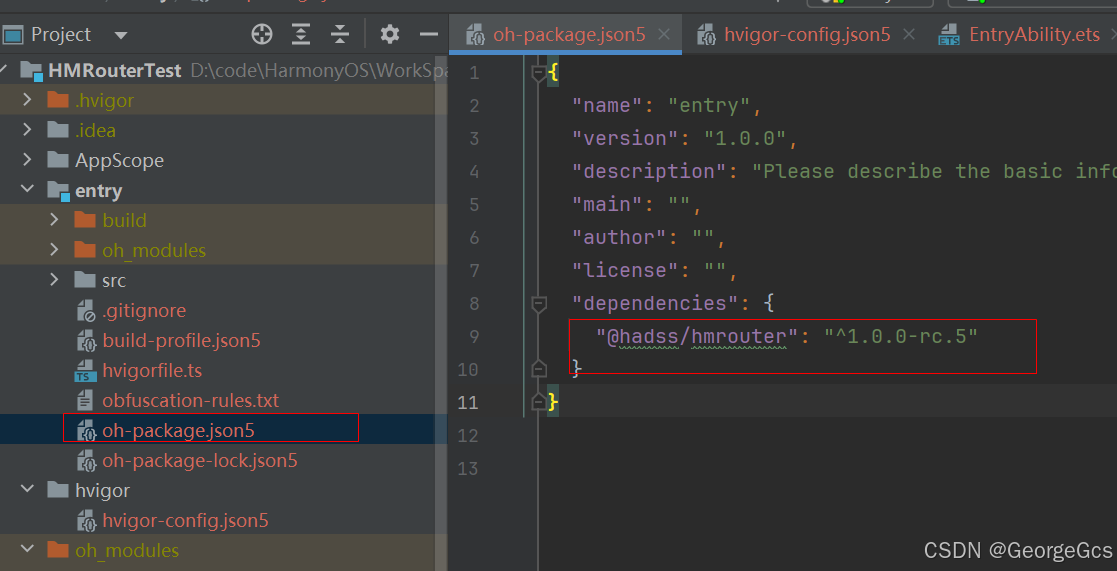
Task: Open hvigorfile.ts in the tree
Action: point(152,370)
